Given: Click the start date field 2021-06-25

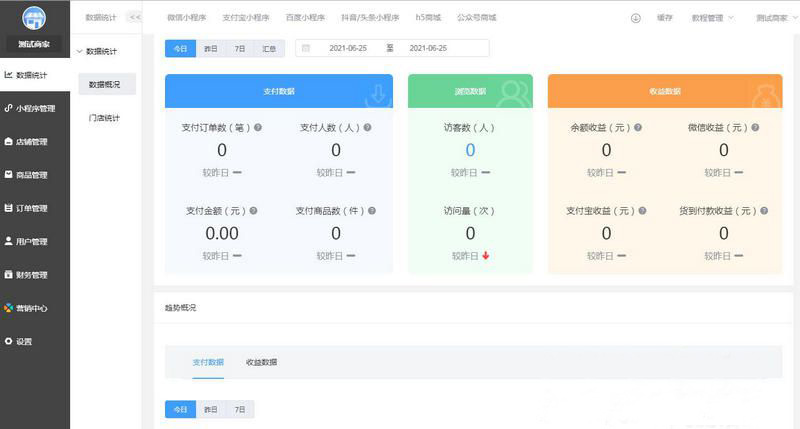Looking at the screenshot, I should (x=350, y=48).
